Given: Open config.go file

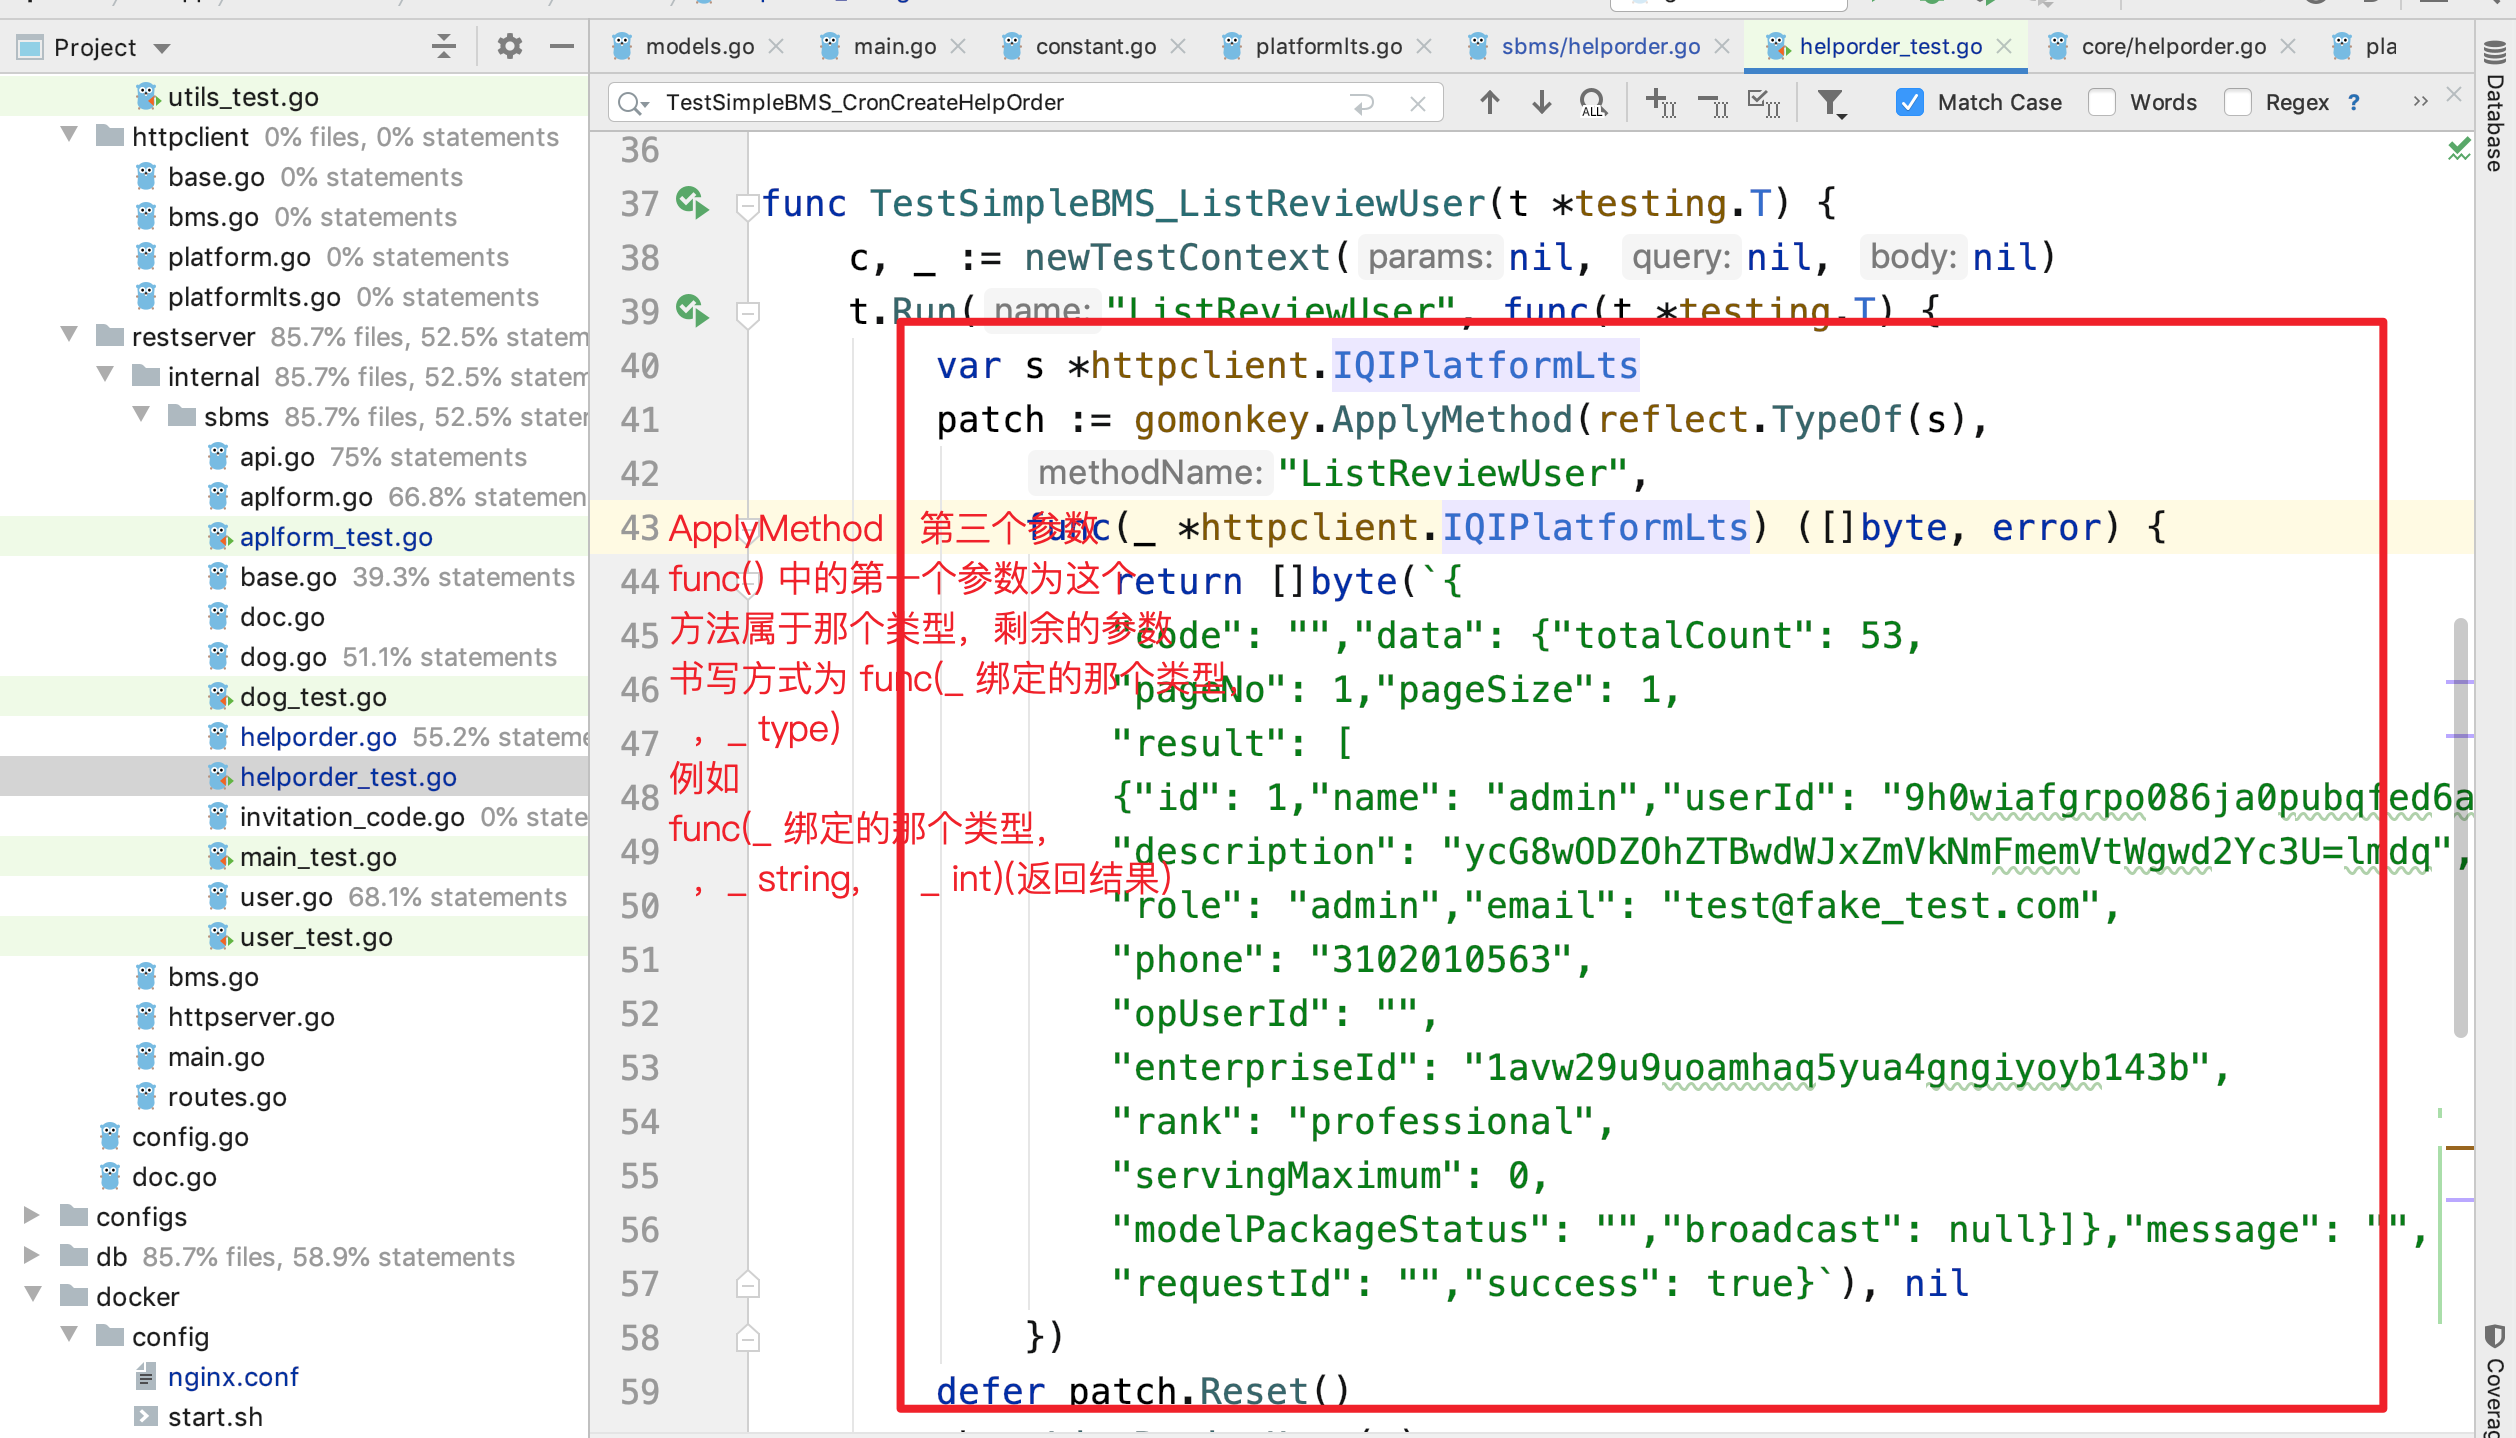Looking at the screenshot, I should tap(190, 1137).
